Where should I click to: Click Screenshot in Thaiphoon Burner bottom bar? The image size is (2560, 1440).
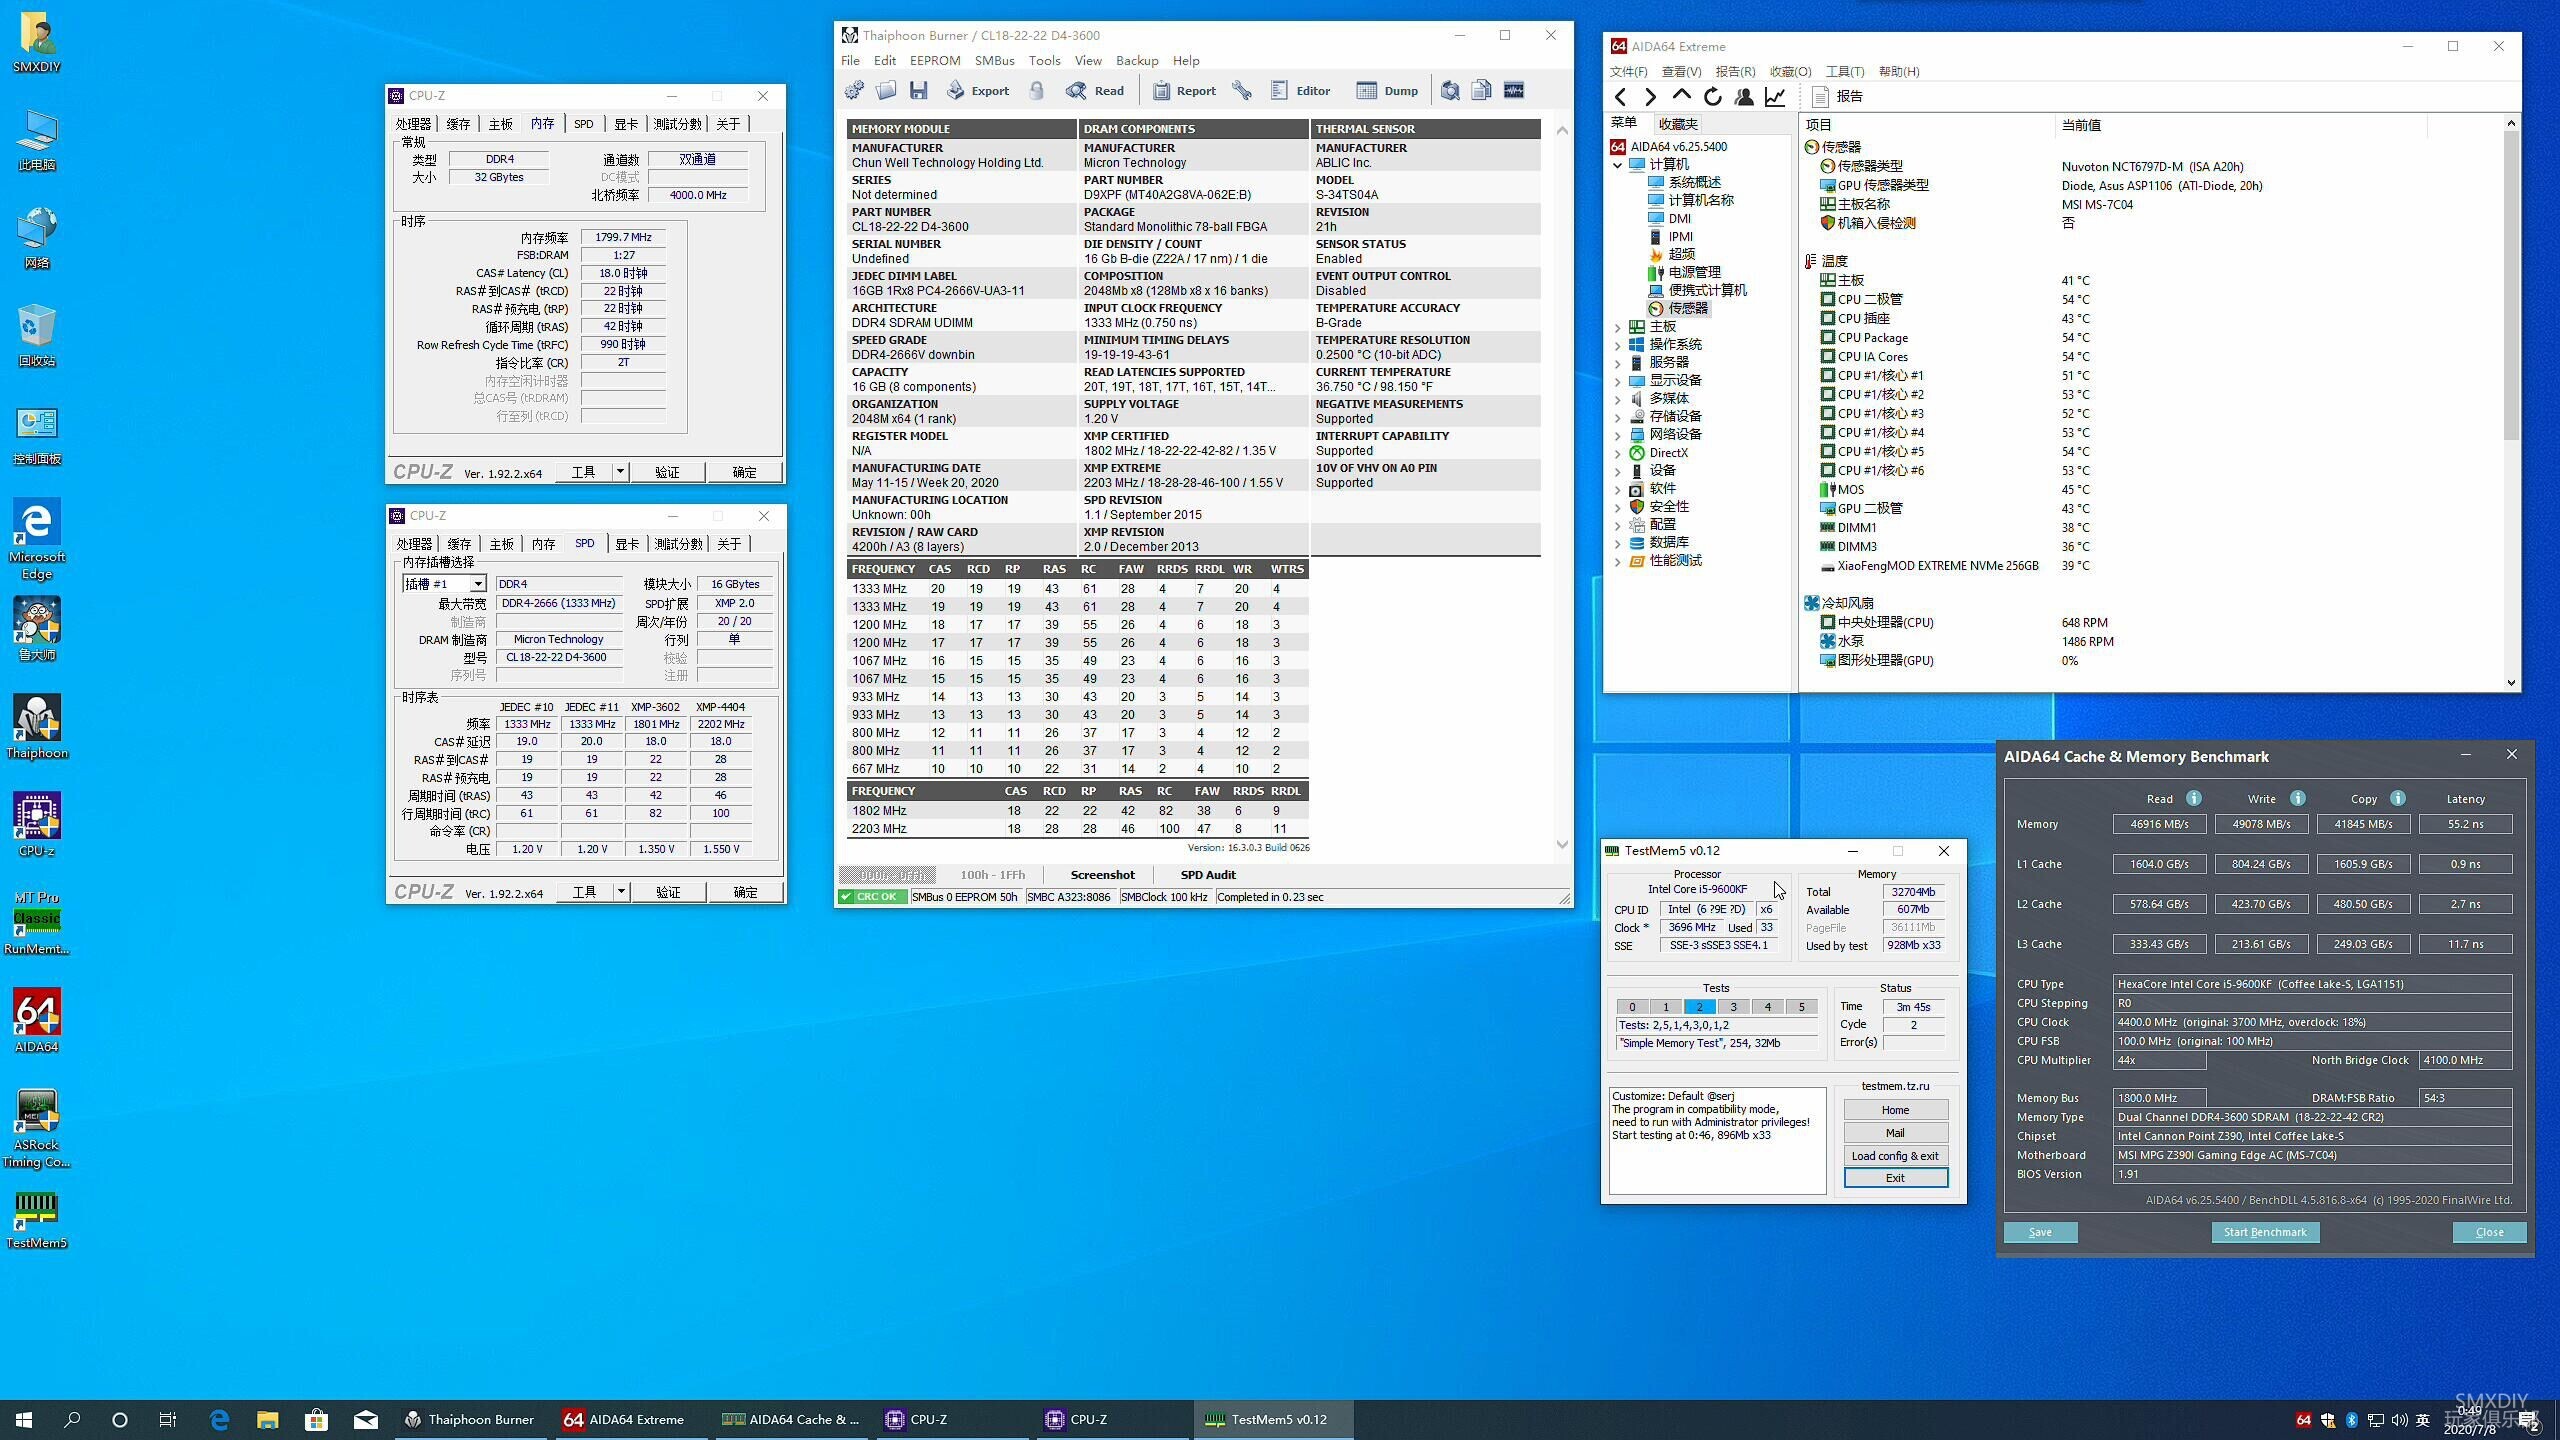click(x=1102, y=875)
